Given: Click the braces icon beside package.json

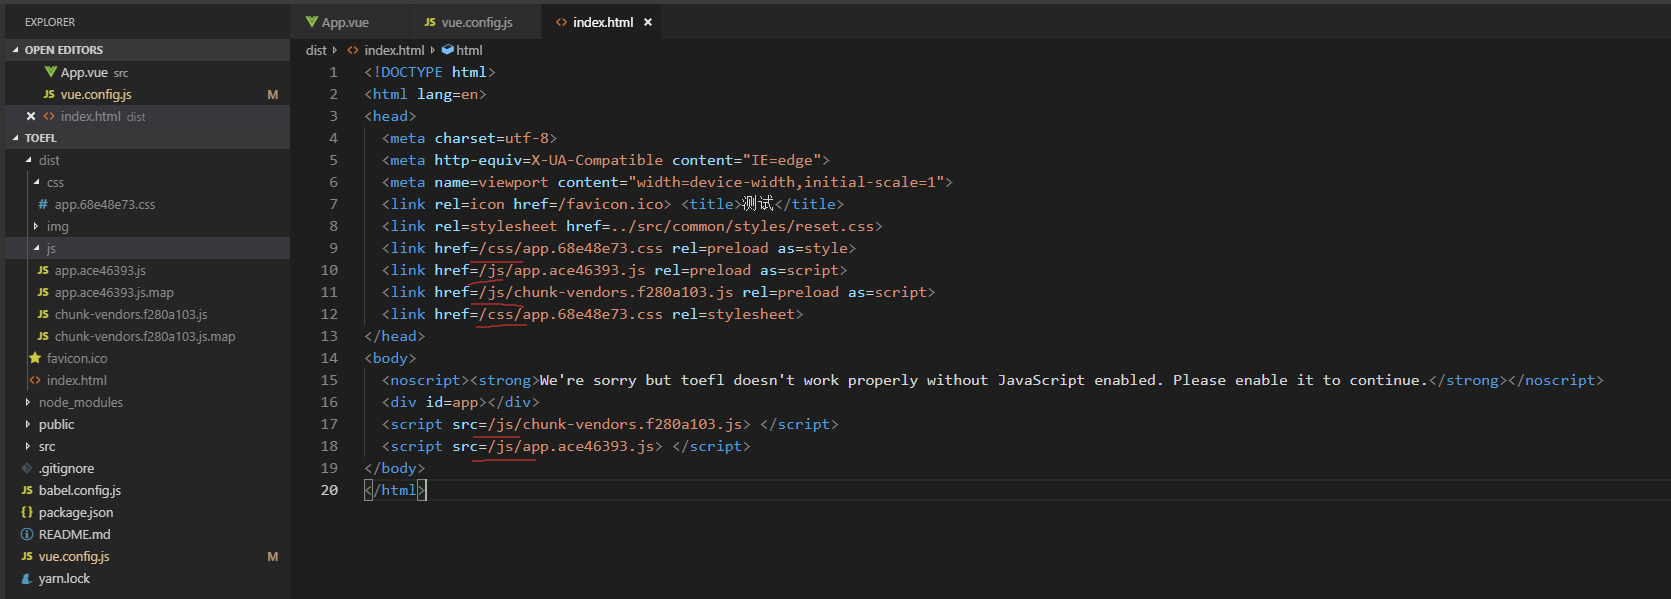Looking at the screenshot, I should pyautogui.click(x=27, y=512).
